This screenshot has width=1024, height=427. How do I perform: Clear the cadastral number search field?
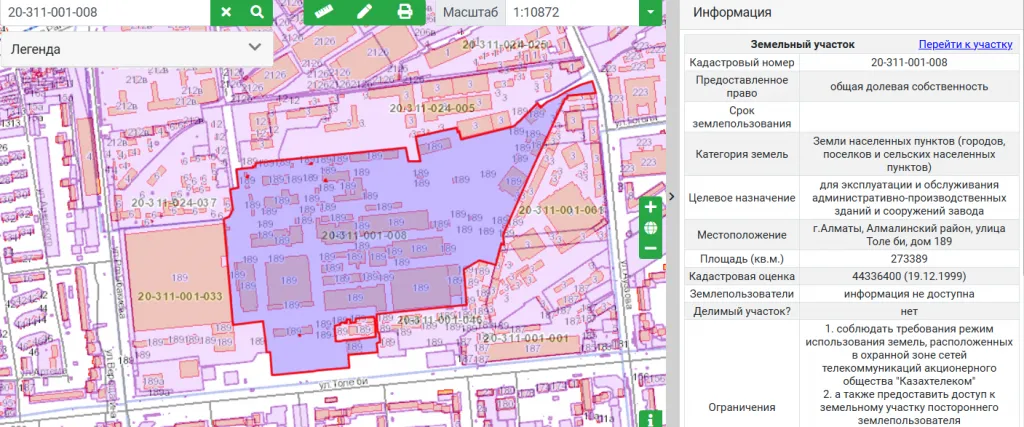(x=226, y=12)
